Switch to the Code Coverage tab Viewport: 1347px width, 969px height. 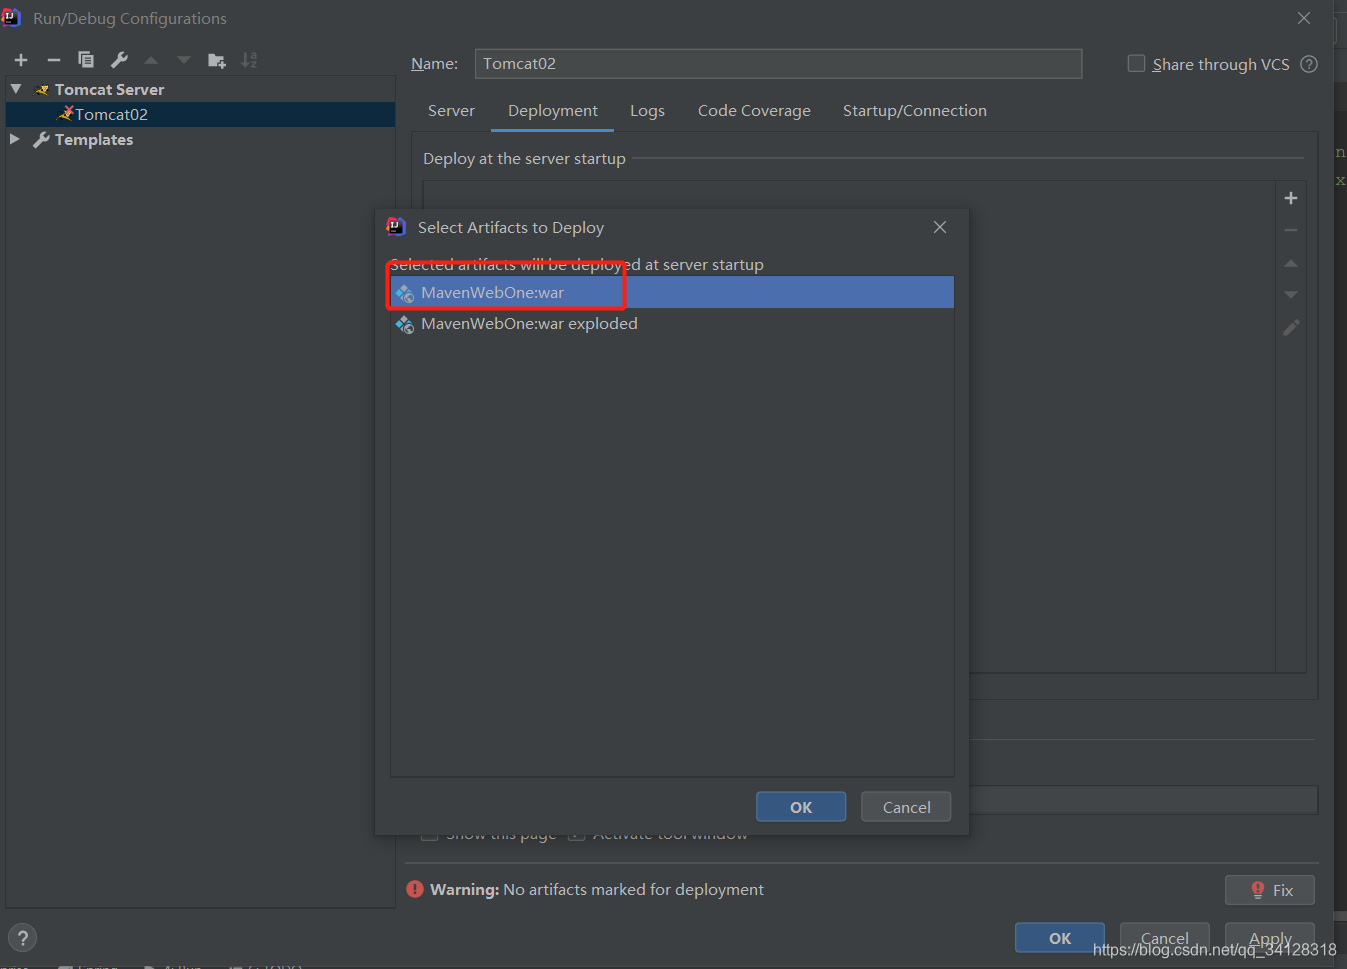click(754, 111)
